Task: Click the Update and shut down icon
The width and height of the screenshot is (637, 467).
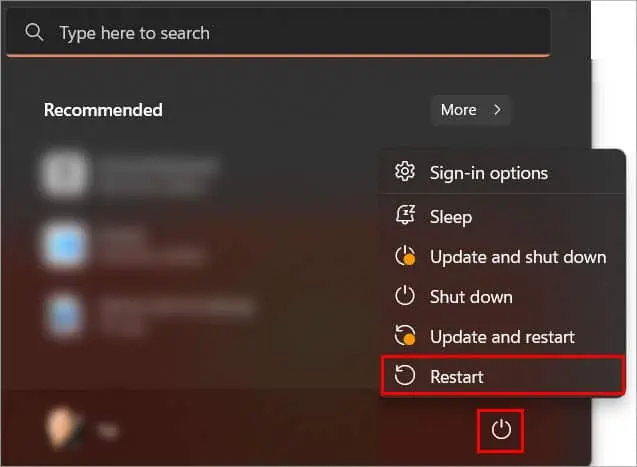Action: tap(405, 257)
